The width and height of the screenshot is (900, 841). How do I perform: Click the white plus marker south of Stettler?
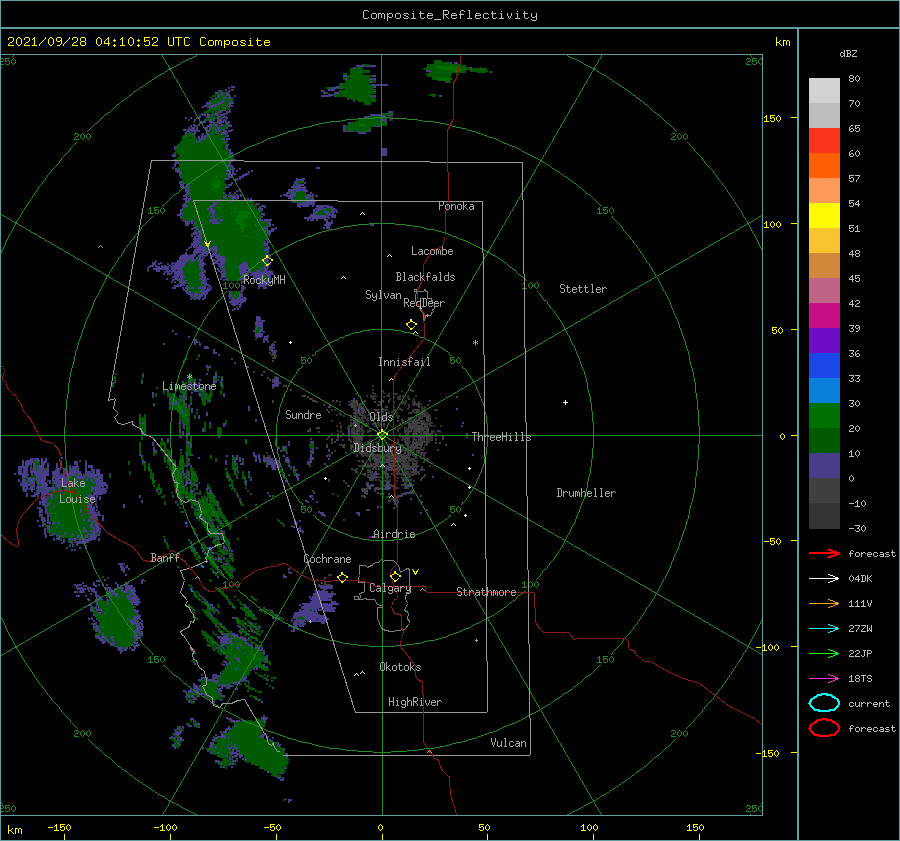pos(565,402)
